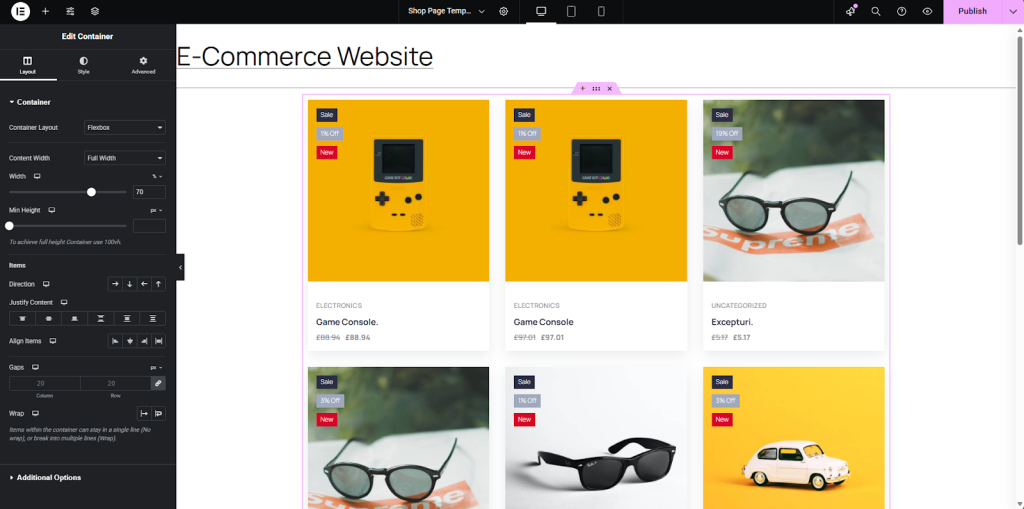
Task: Open the What's New notifications icon
Action: 850,11
